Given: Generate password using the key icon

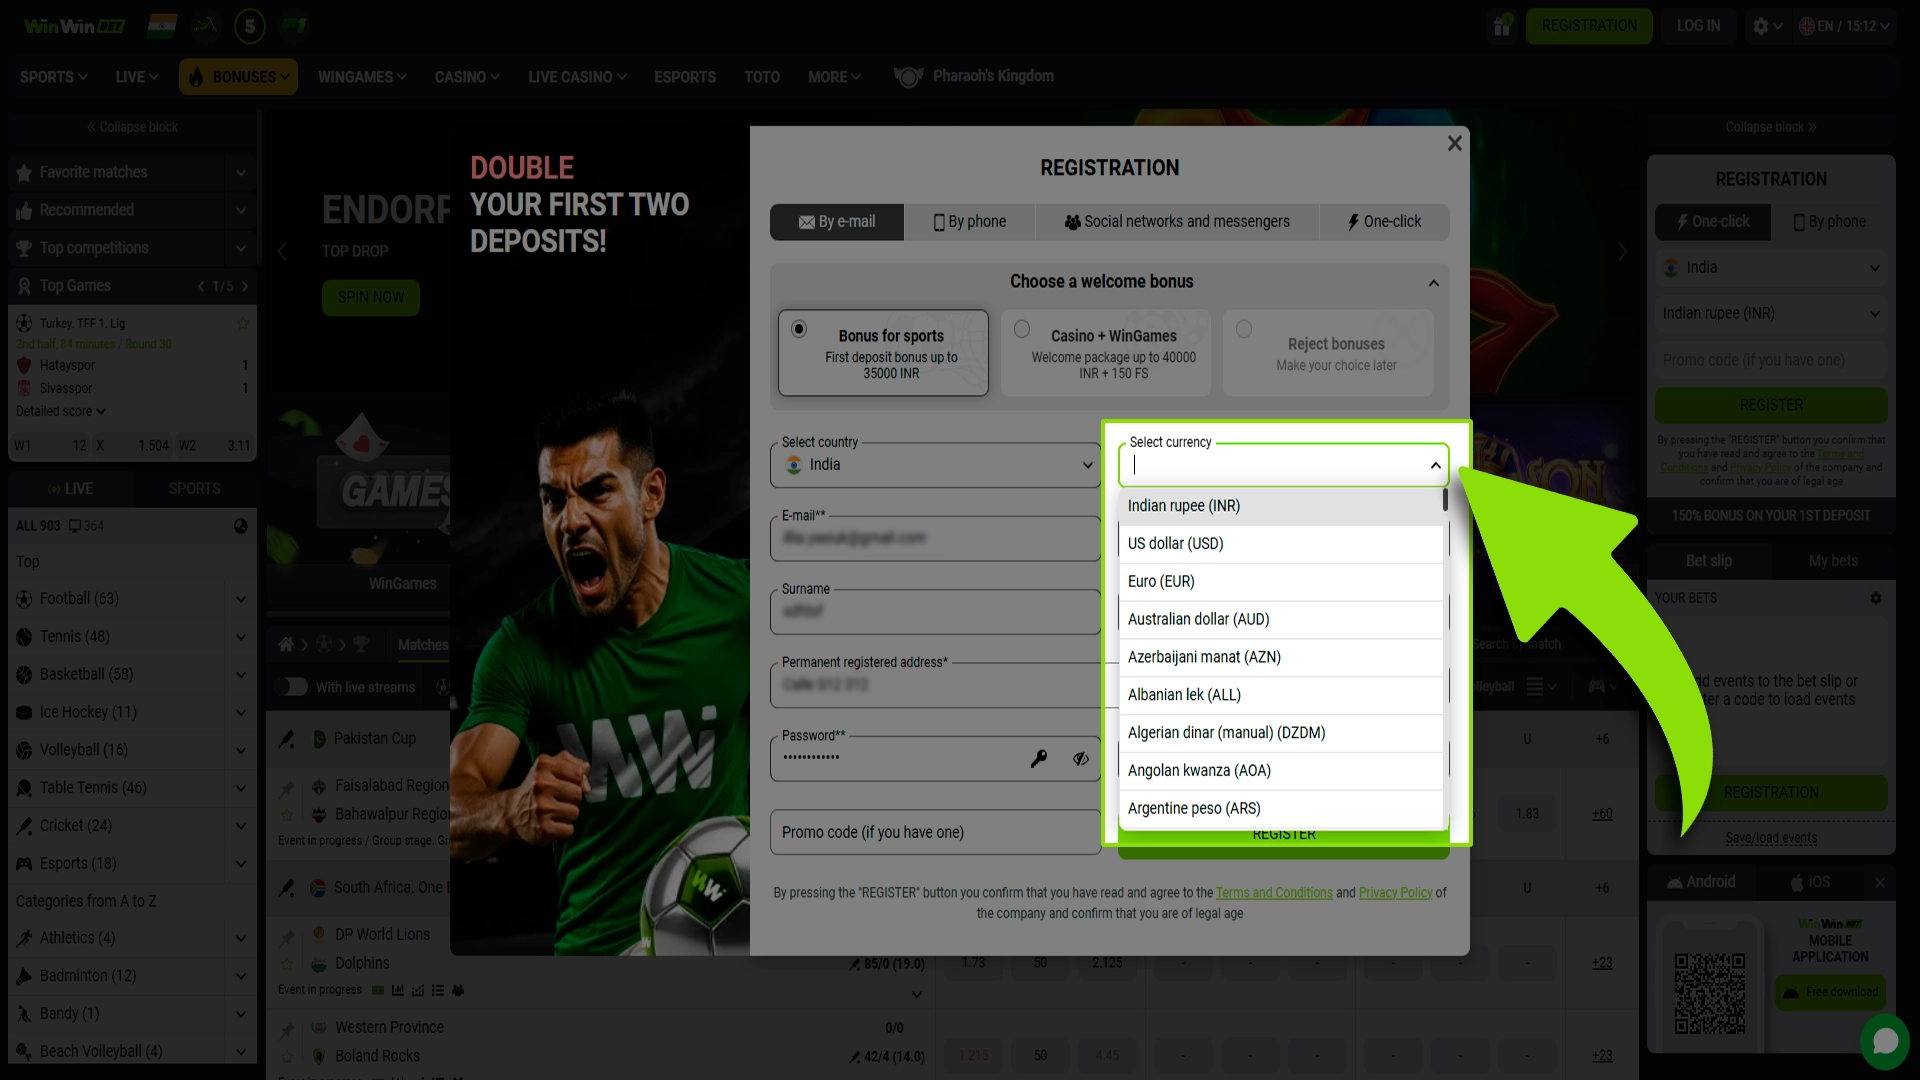Looking at the screenshot, I should (x=1039, y=759).
